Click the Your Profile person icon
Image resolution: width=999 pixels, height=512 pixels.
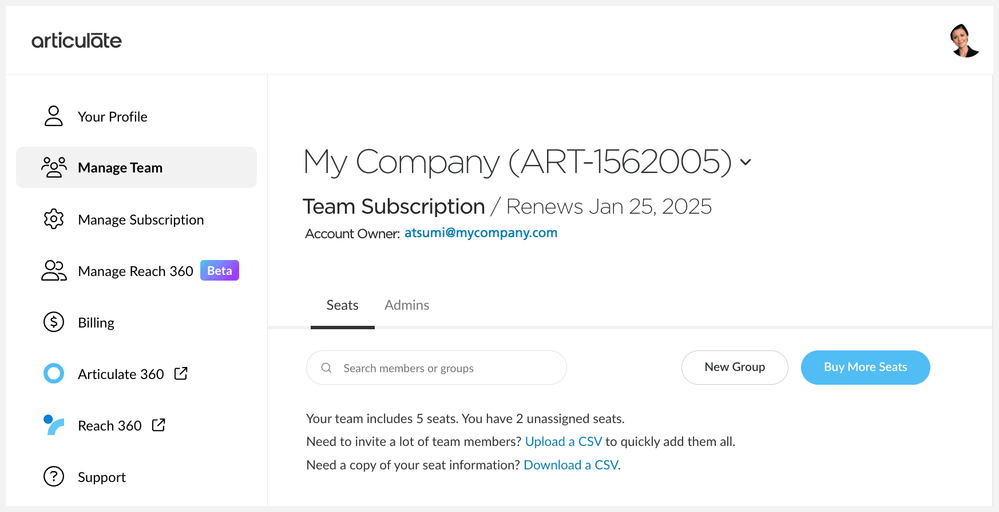coord(54,116)
